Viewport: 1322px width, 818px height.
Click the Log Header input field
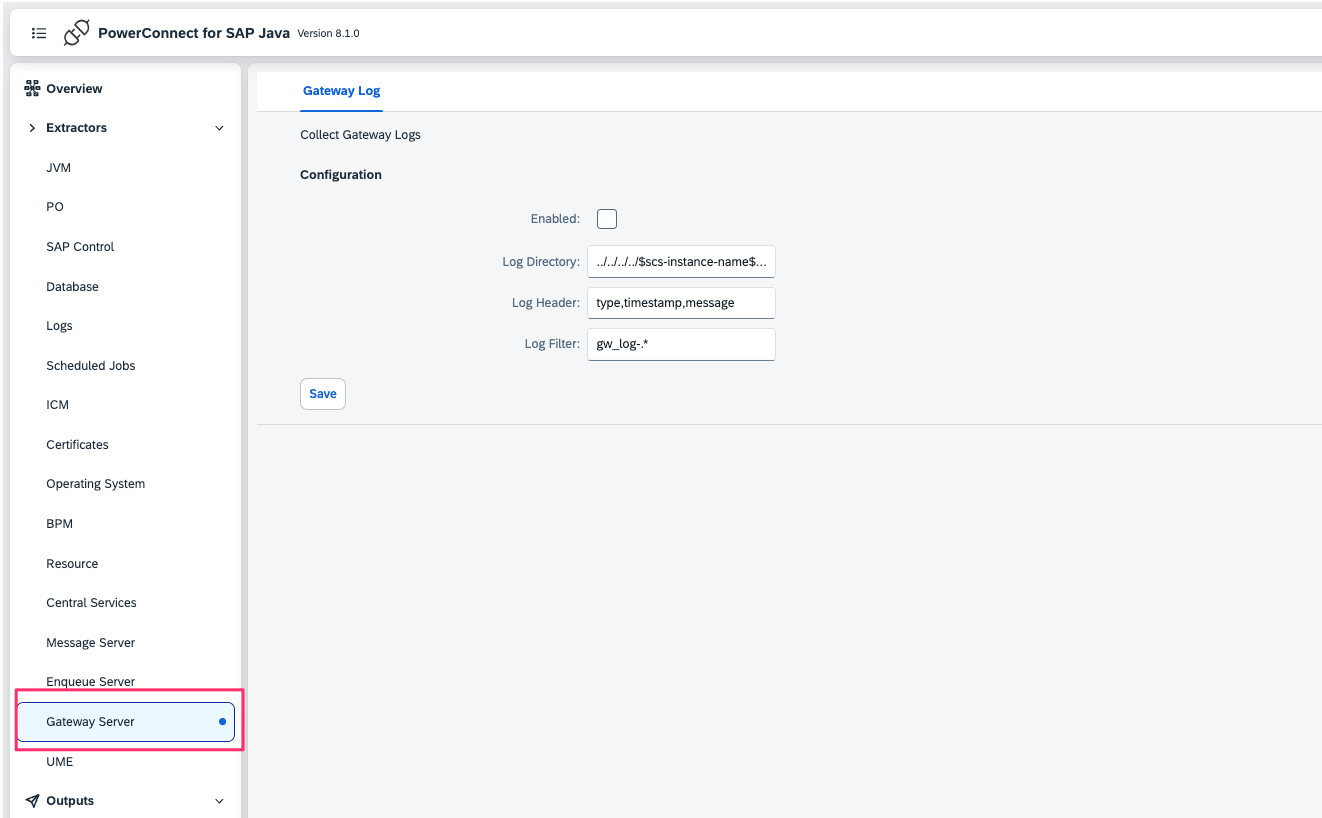(681, 303)
